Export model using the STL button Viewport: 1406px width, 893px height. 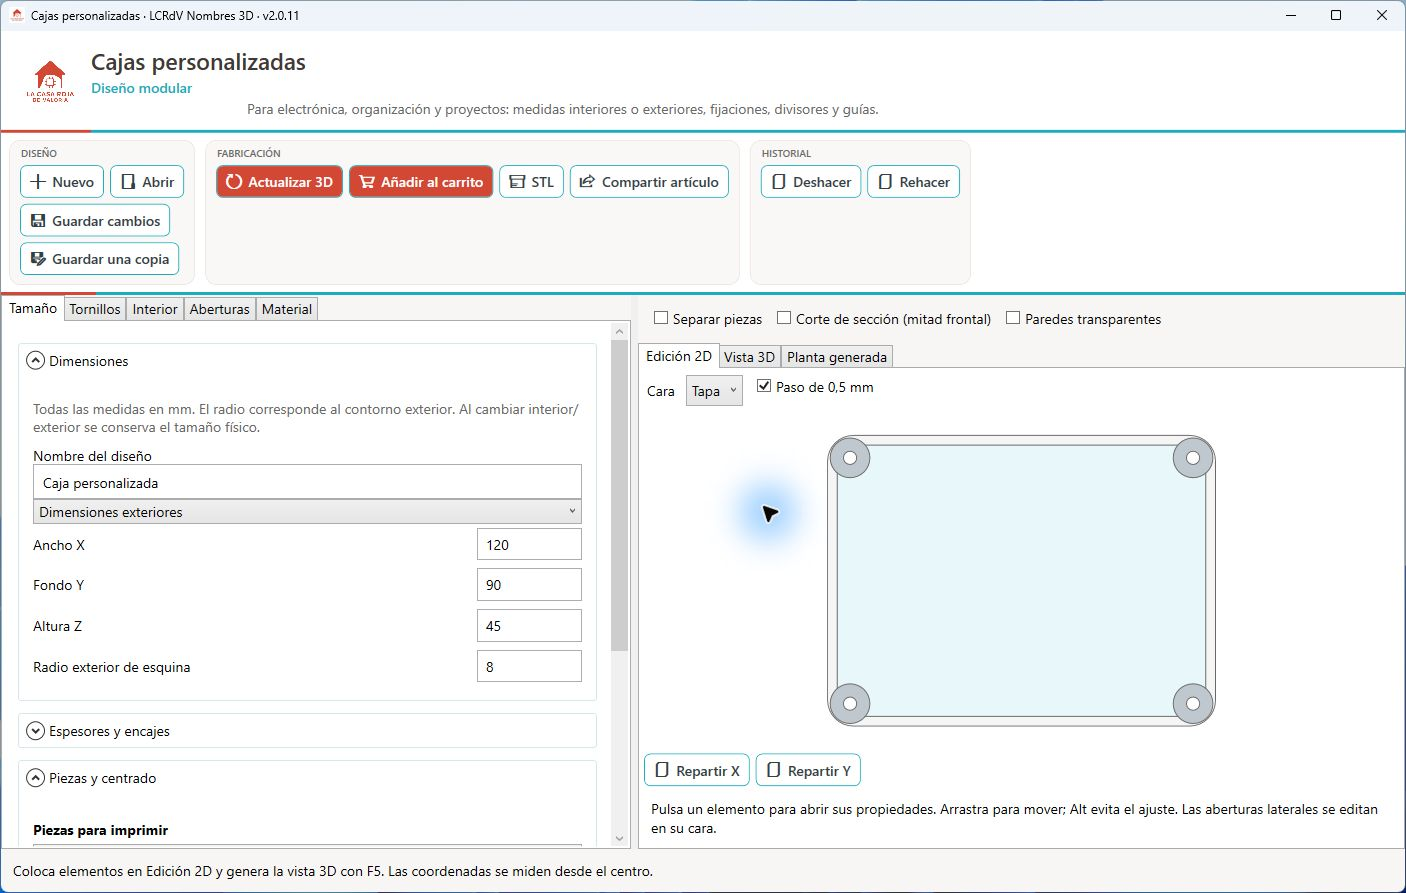pos(531,182)
